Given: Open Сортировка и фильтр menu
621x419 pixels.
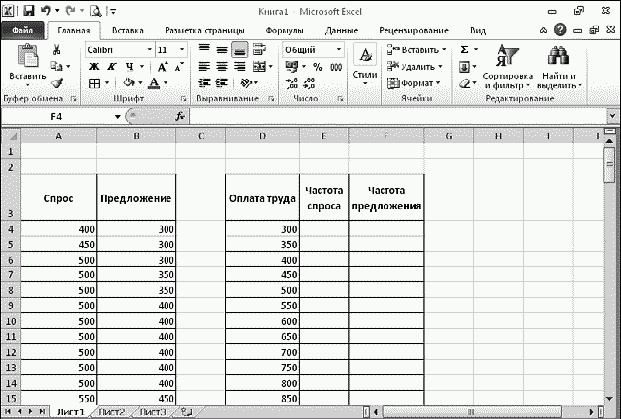Looking at the screenshot, I should [x=507, y=67].
